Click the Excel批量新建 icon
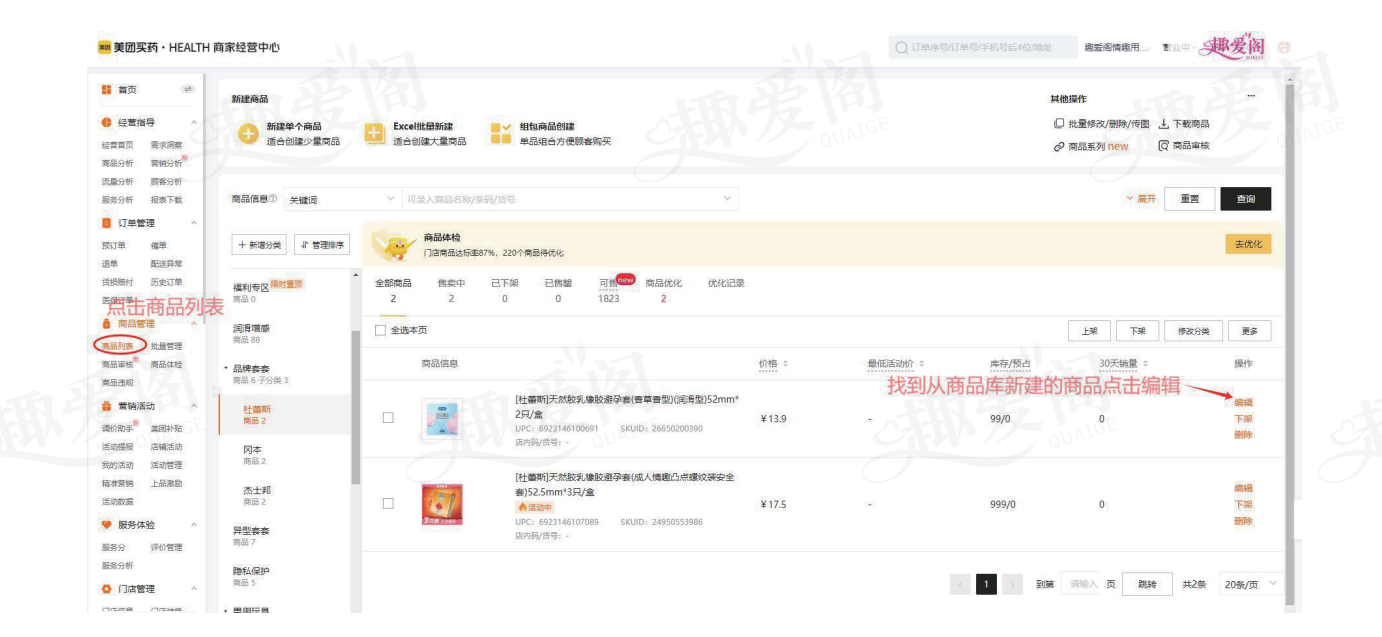The height and width of the screenshot is (637, 1382). coord(374,134)
